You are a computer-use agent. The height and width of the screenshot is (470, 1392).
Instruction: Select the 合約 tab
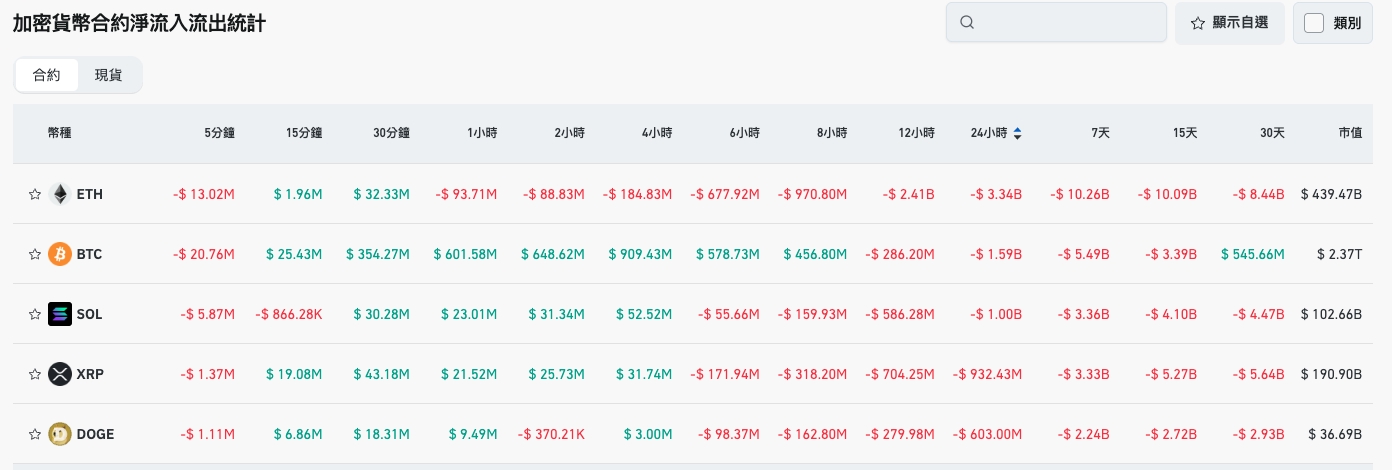pyautogui.click(x=47, y=75)
